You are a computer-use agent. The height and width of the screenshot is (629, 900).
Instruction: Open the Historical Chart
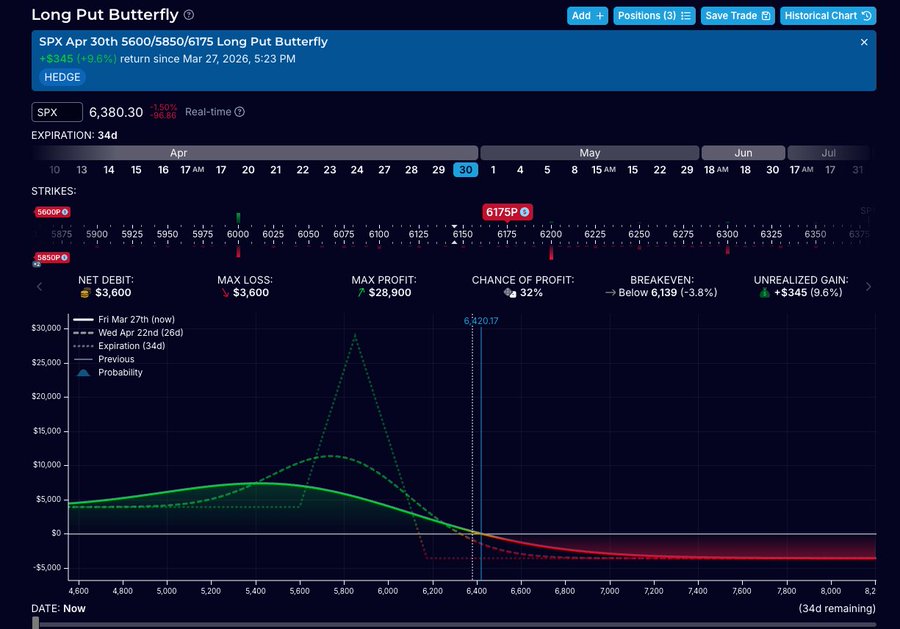828,15
